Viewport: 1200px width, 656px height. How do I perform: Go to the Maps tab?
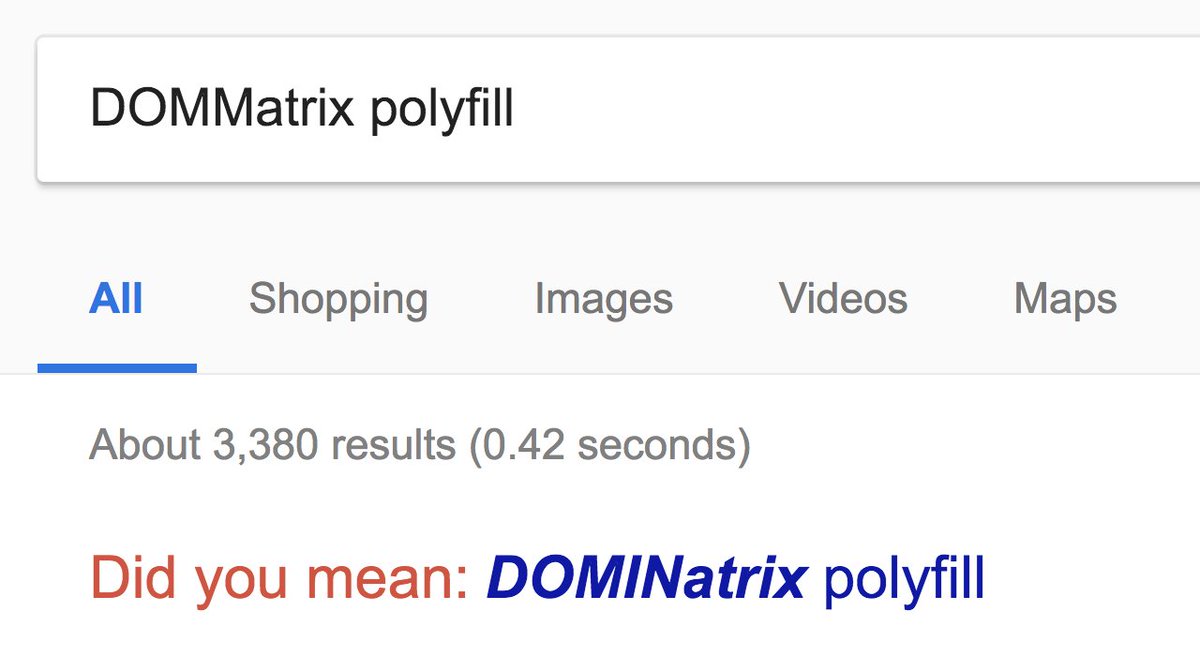(x=1065, y=299)
